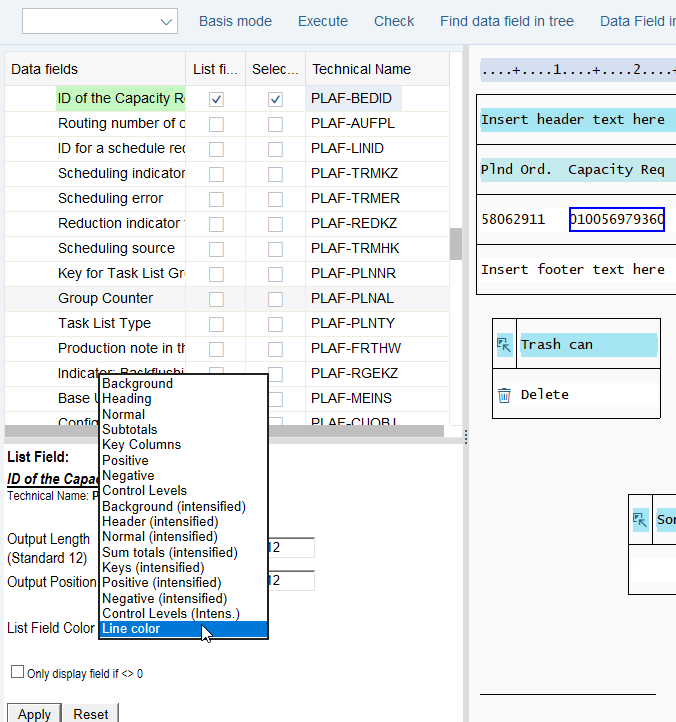Tick List field checkbox for Scheduling error
Image resolution: width=676 pixels, height=722 pixels.
(216, 199)
